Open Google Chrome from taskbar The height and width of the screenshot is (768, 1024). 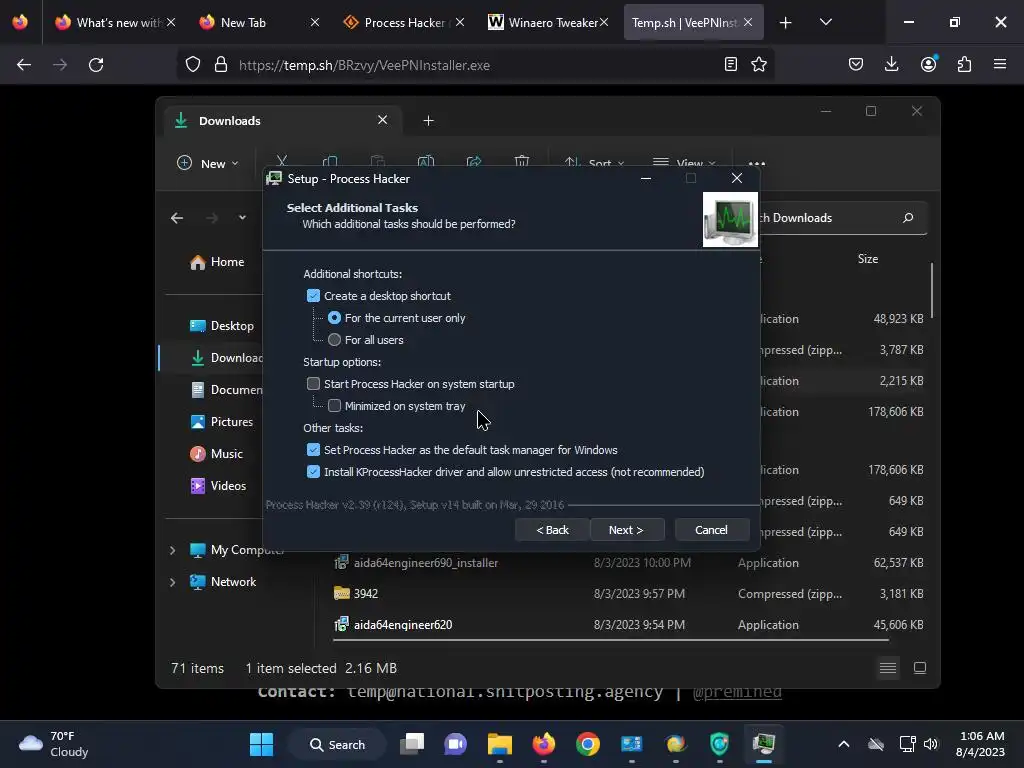click(588, 744)
